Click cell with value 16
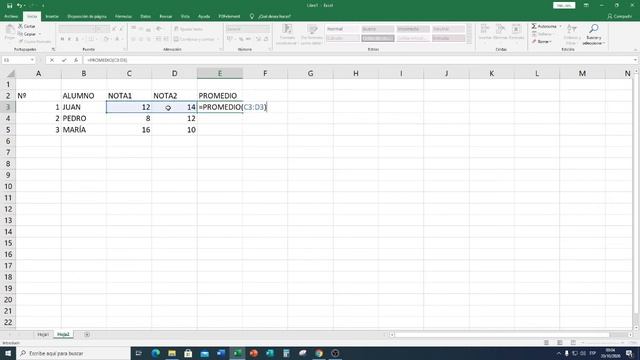Image resolution: width=640 pixels, height=360 pixels. (x=129, y=130)
